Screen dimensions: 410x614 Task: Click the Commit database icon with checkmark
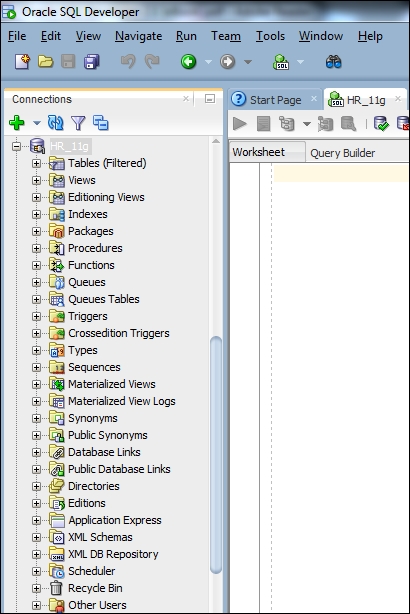click(x=381, y=124)
